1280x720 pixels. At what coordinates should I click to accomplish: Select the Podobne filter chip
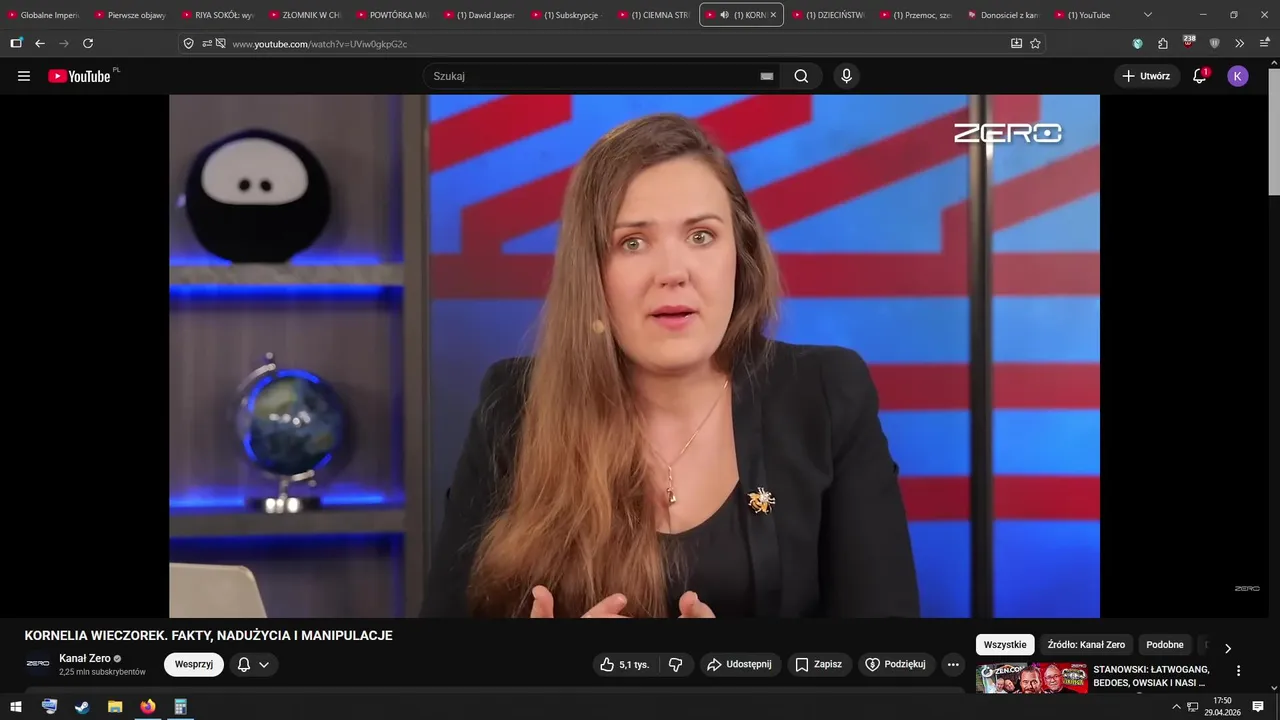[x=1165, y=645]
